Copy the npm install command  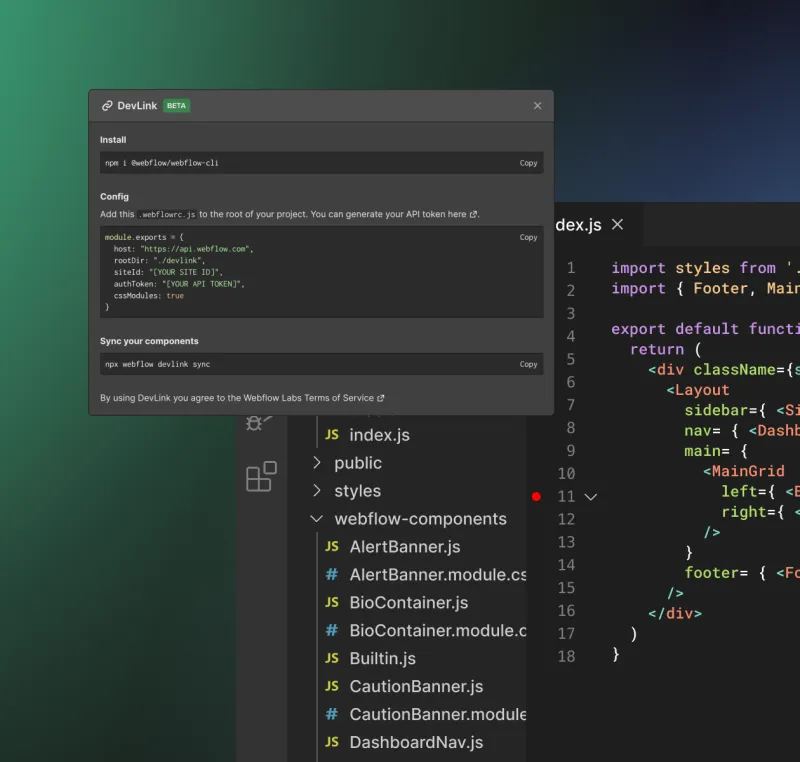coord(528,162)
